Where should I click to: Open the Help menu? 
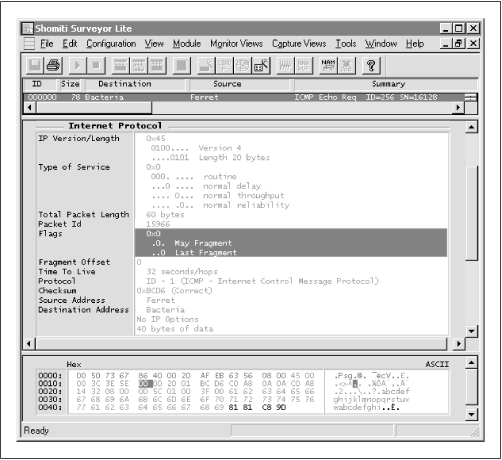tap(415, 44)
